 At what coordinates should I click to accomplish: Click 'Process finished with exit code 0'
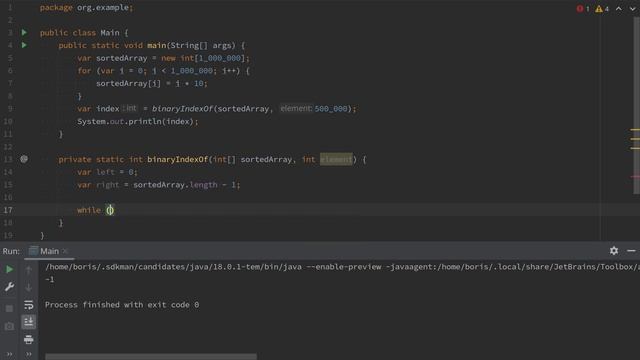[x=122, y=305]
